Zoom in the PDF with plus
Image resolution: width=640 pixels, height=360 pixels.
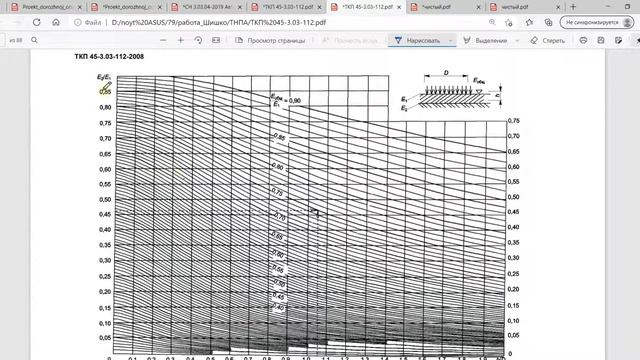181,40
